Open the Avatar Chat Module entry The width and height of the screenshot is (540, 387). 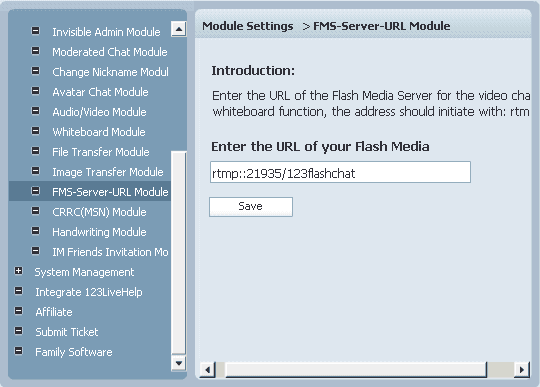point(100,92)
